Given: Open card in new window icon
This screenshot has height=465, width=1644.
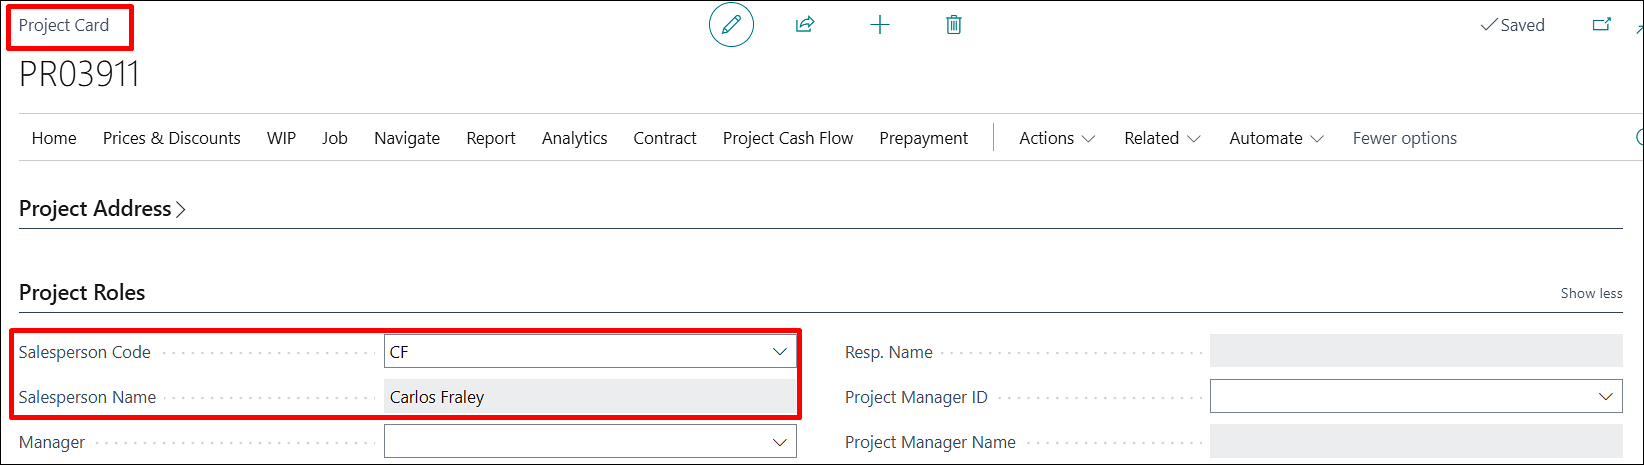Looking at the screenshot, I should (1602, 25).
